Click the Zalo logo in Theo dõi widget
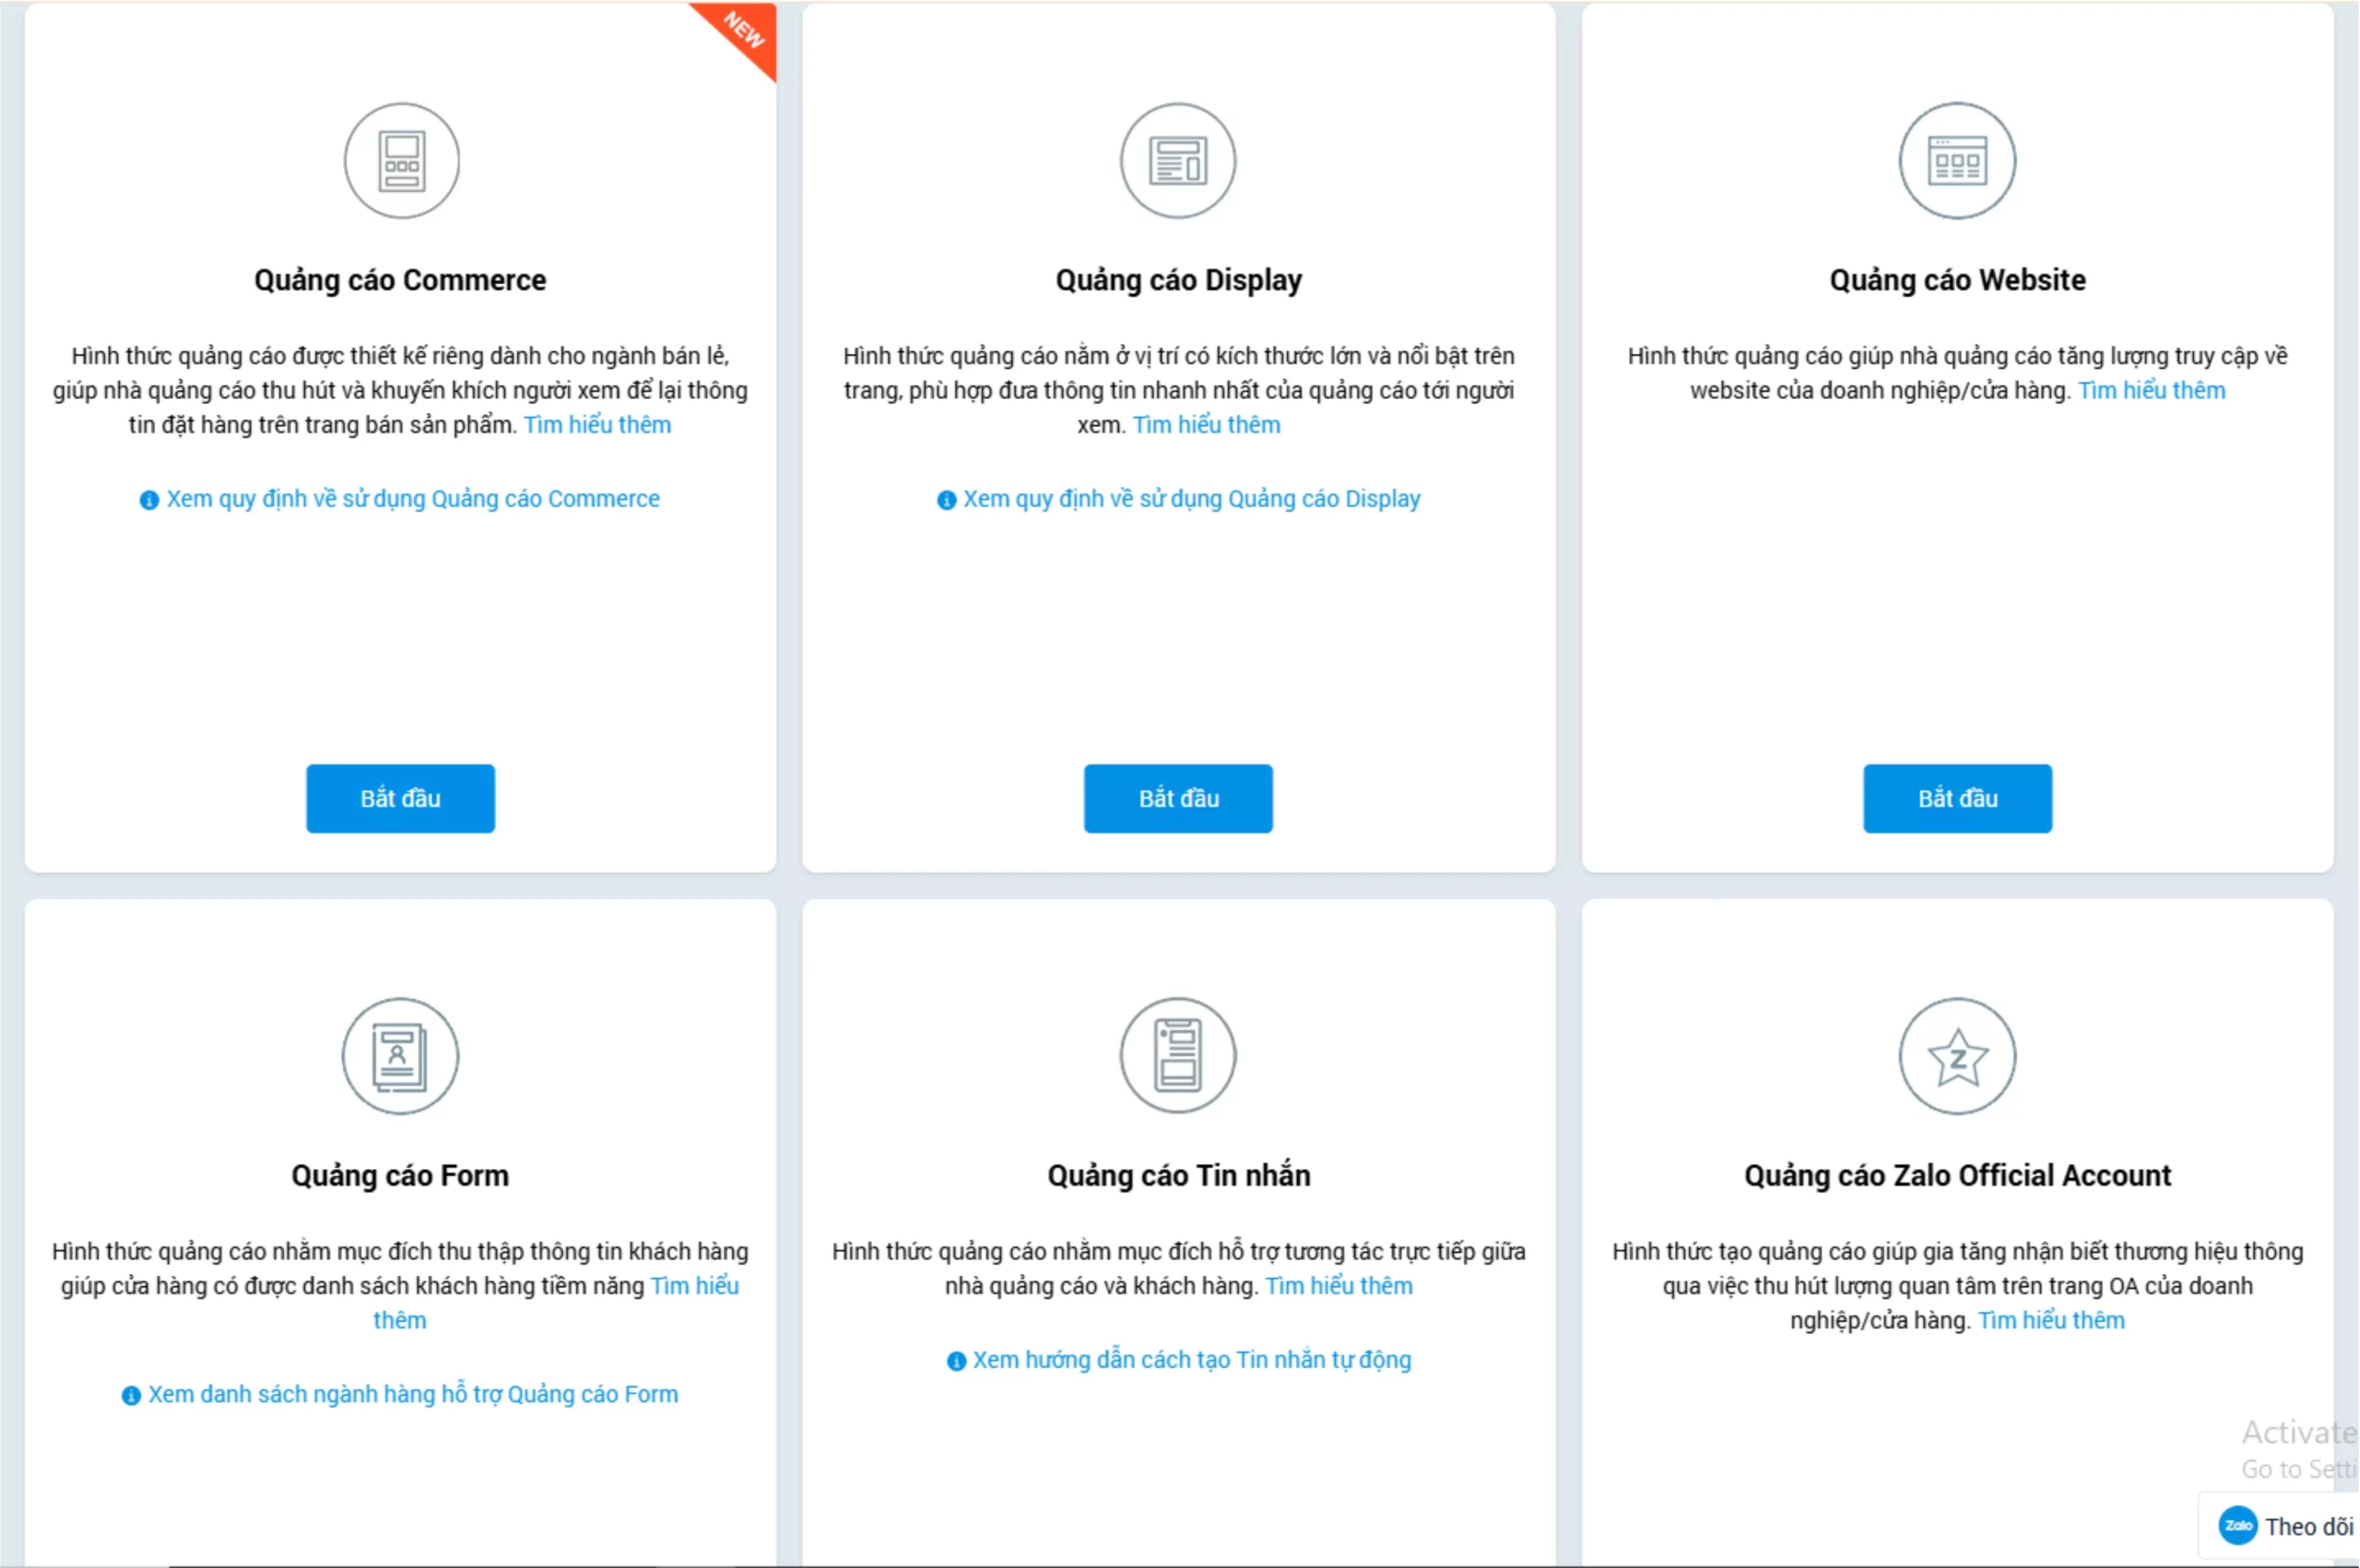The height and width of the screenshot is (1568, 2360). [x=2238, y=1526]
